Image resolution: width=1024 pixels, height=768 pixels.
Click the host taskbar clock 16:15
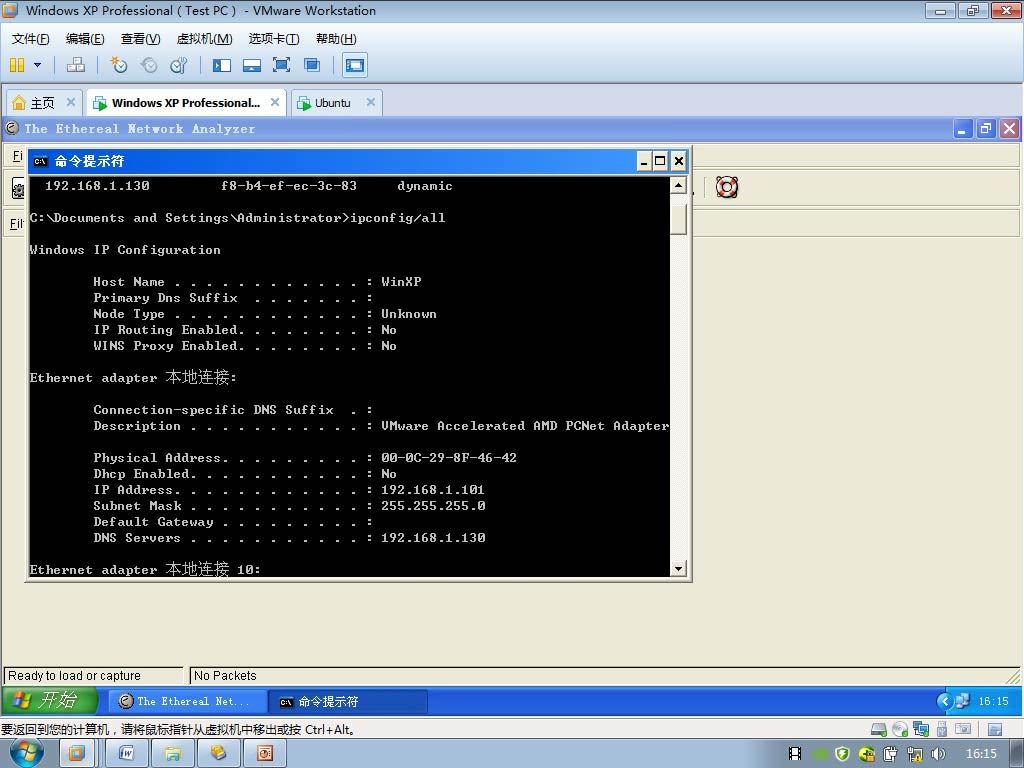(982, 754)
